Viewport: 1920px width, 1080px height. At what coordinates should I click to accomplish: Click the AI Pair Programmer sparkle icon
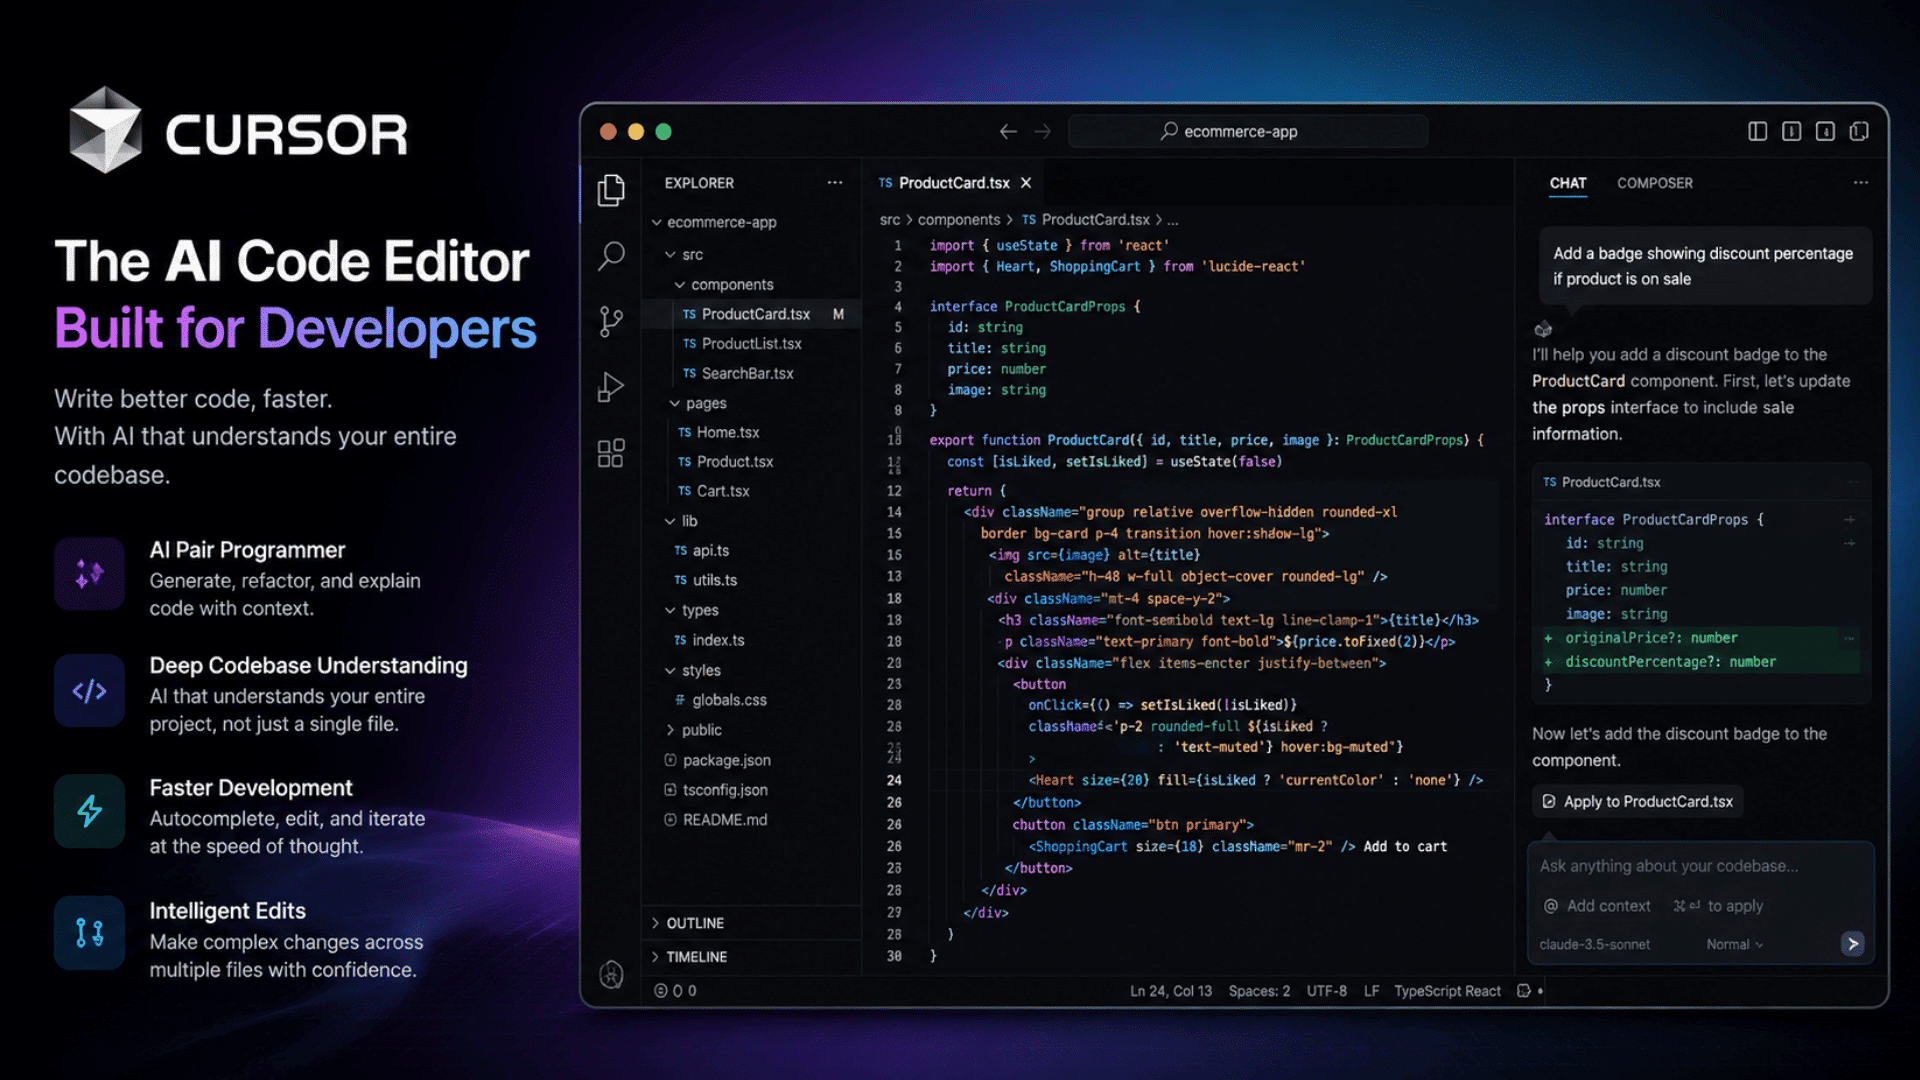89,574
